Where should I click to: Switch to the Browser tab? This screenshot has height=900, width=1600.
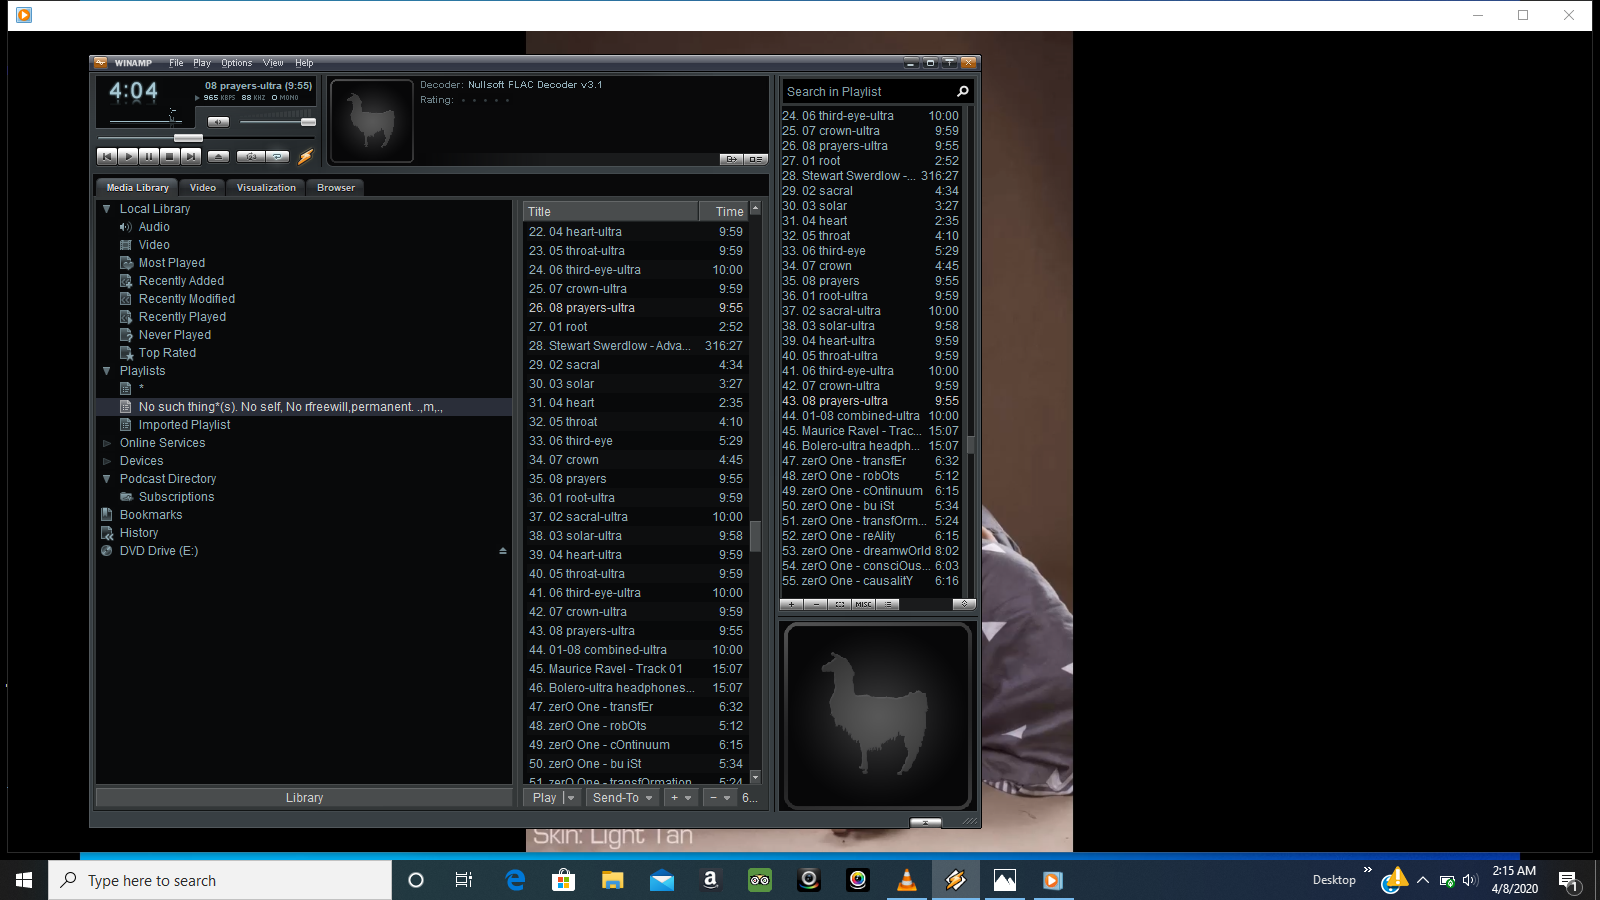(336, 187)
